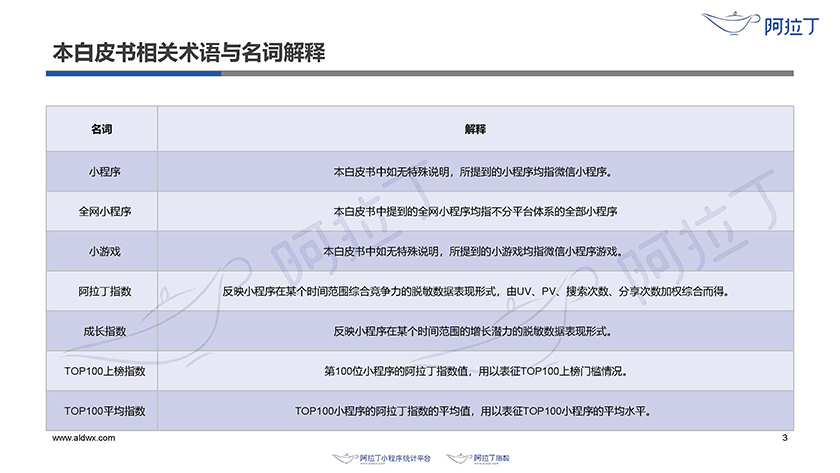Select the 成长指数 term cell

102,331
